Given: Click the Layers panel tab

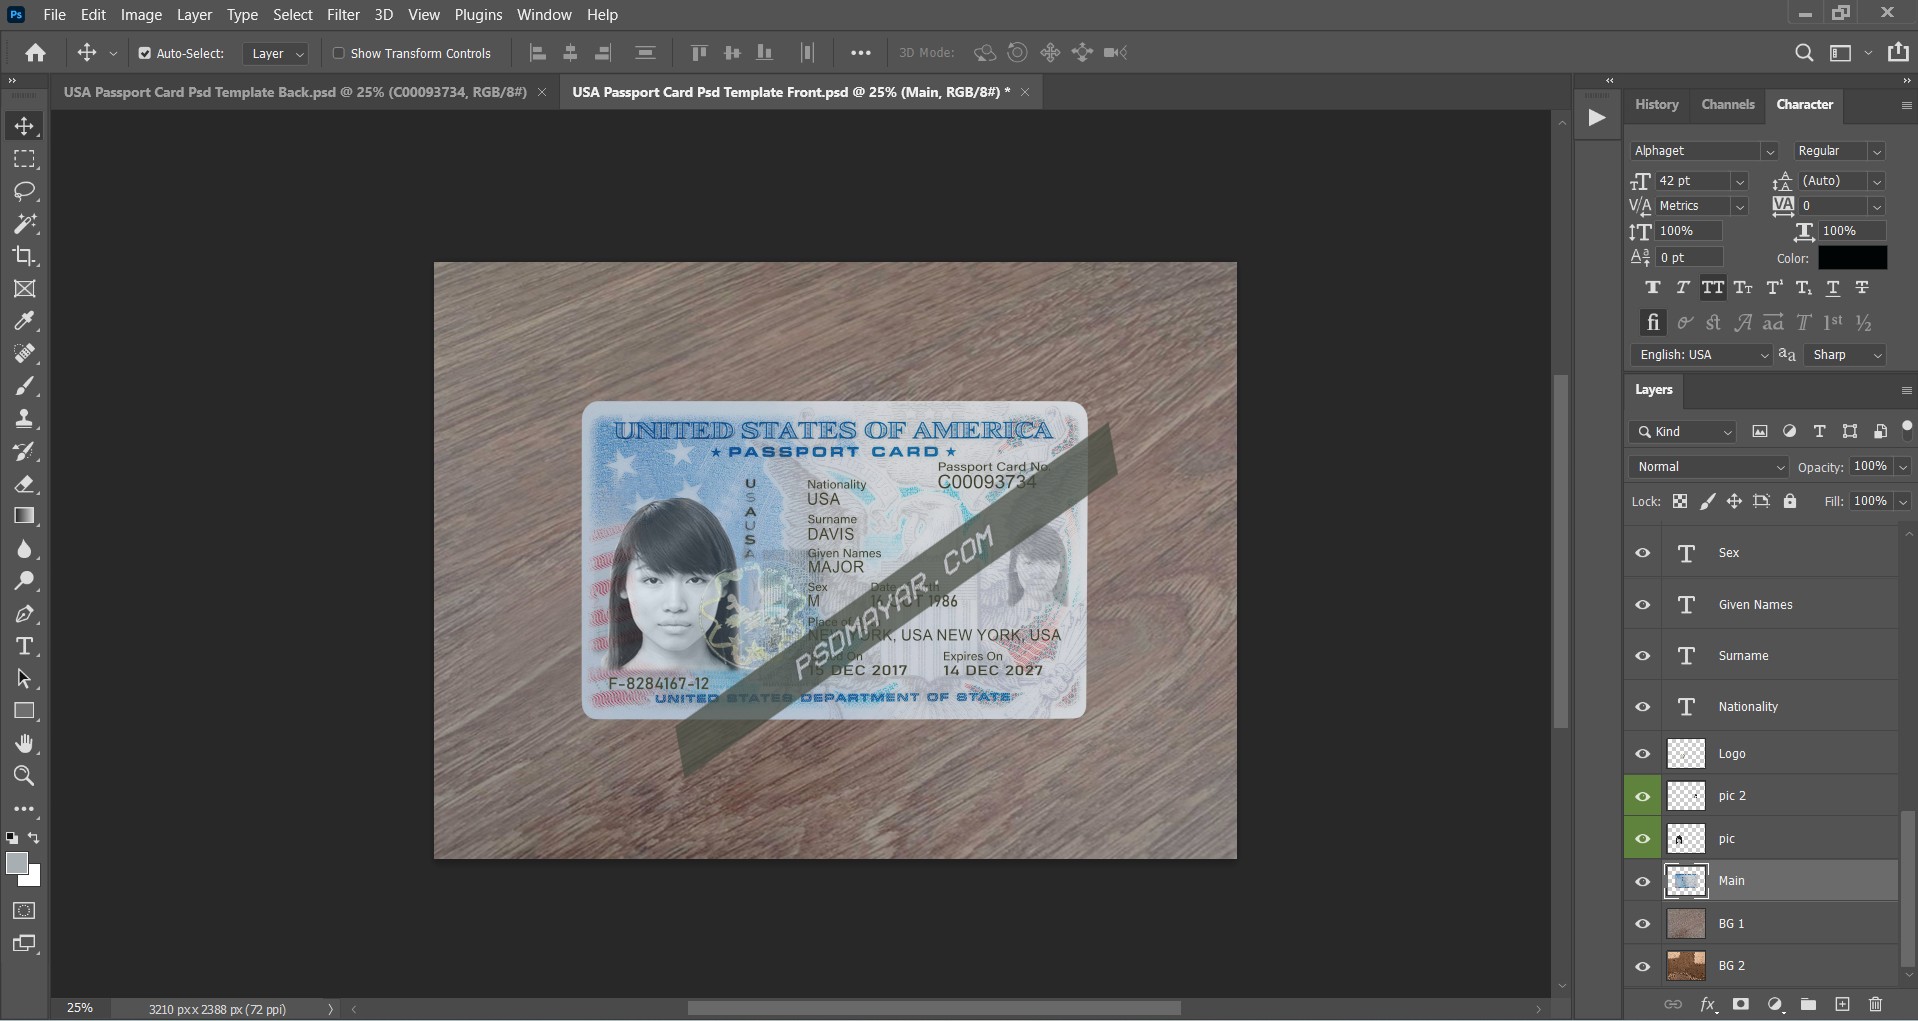Looking at the screenshot, I should coord(1654,390).
